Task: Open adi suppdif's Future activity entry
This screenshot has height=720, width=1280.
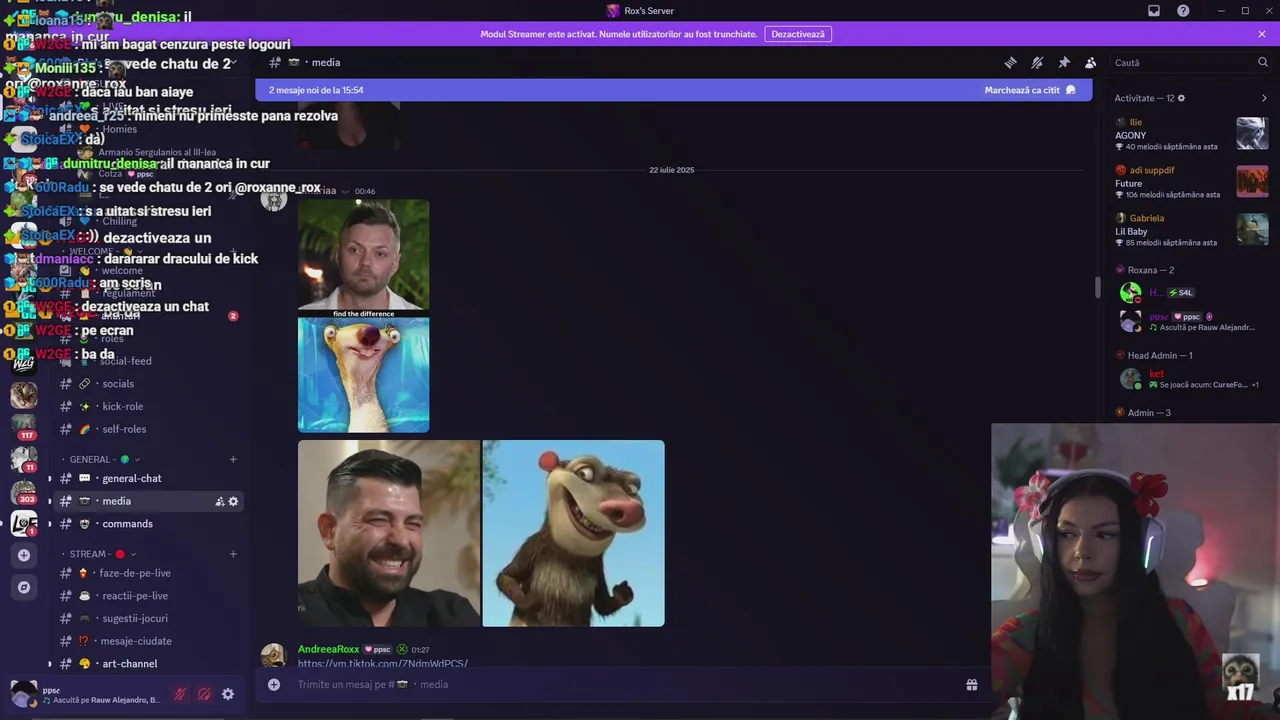Action: coord(1192,182)
